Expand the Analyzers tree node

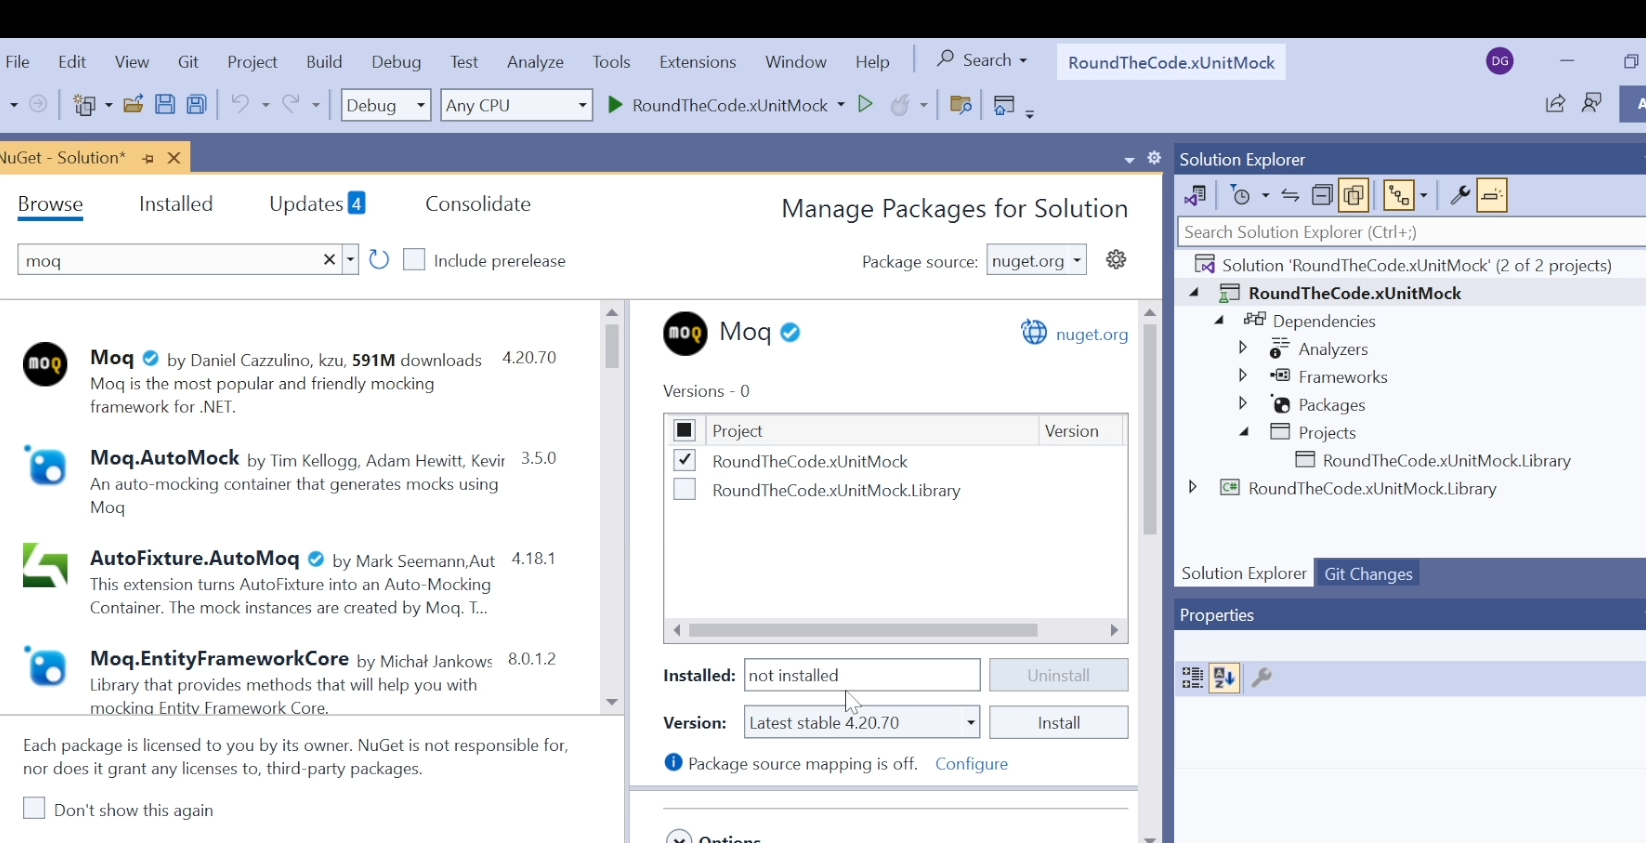pos(1243,348)
